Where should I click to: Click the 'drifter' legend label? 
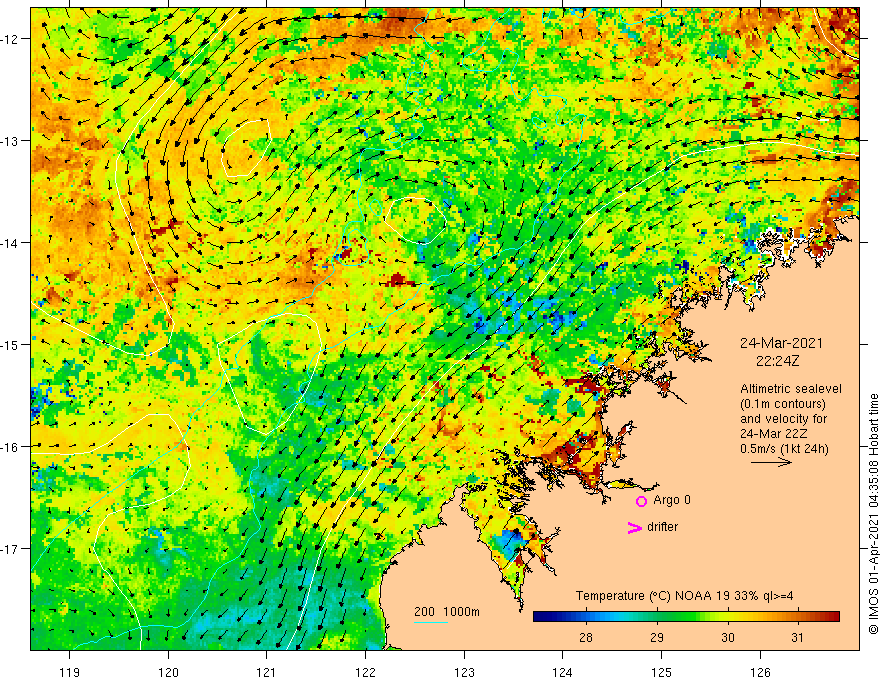coord(662,527)
